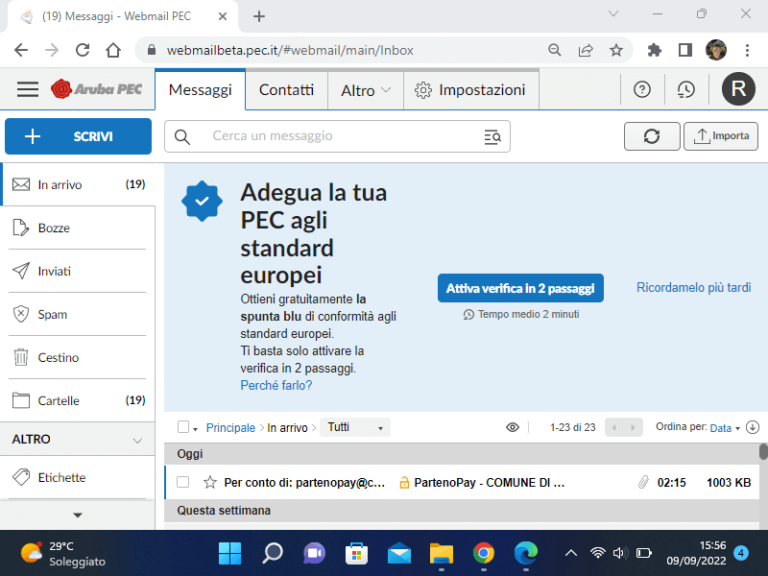Open the recent activity clock icon
Viewport: 768px width, 576px height.
[x=686, y=90]
